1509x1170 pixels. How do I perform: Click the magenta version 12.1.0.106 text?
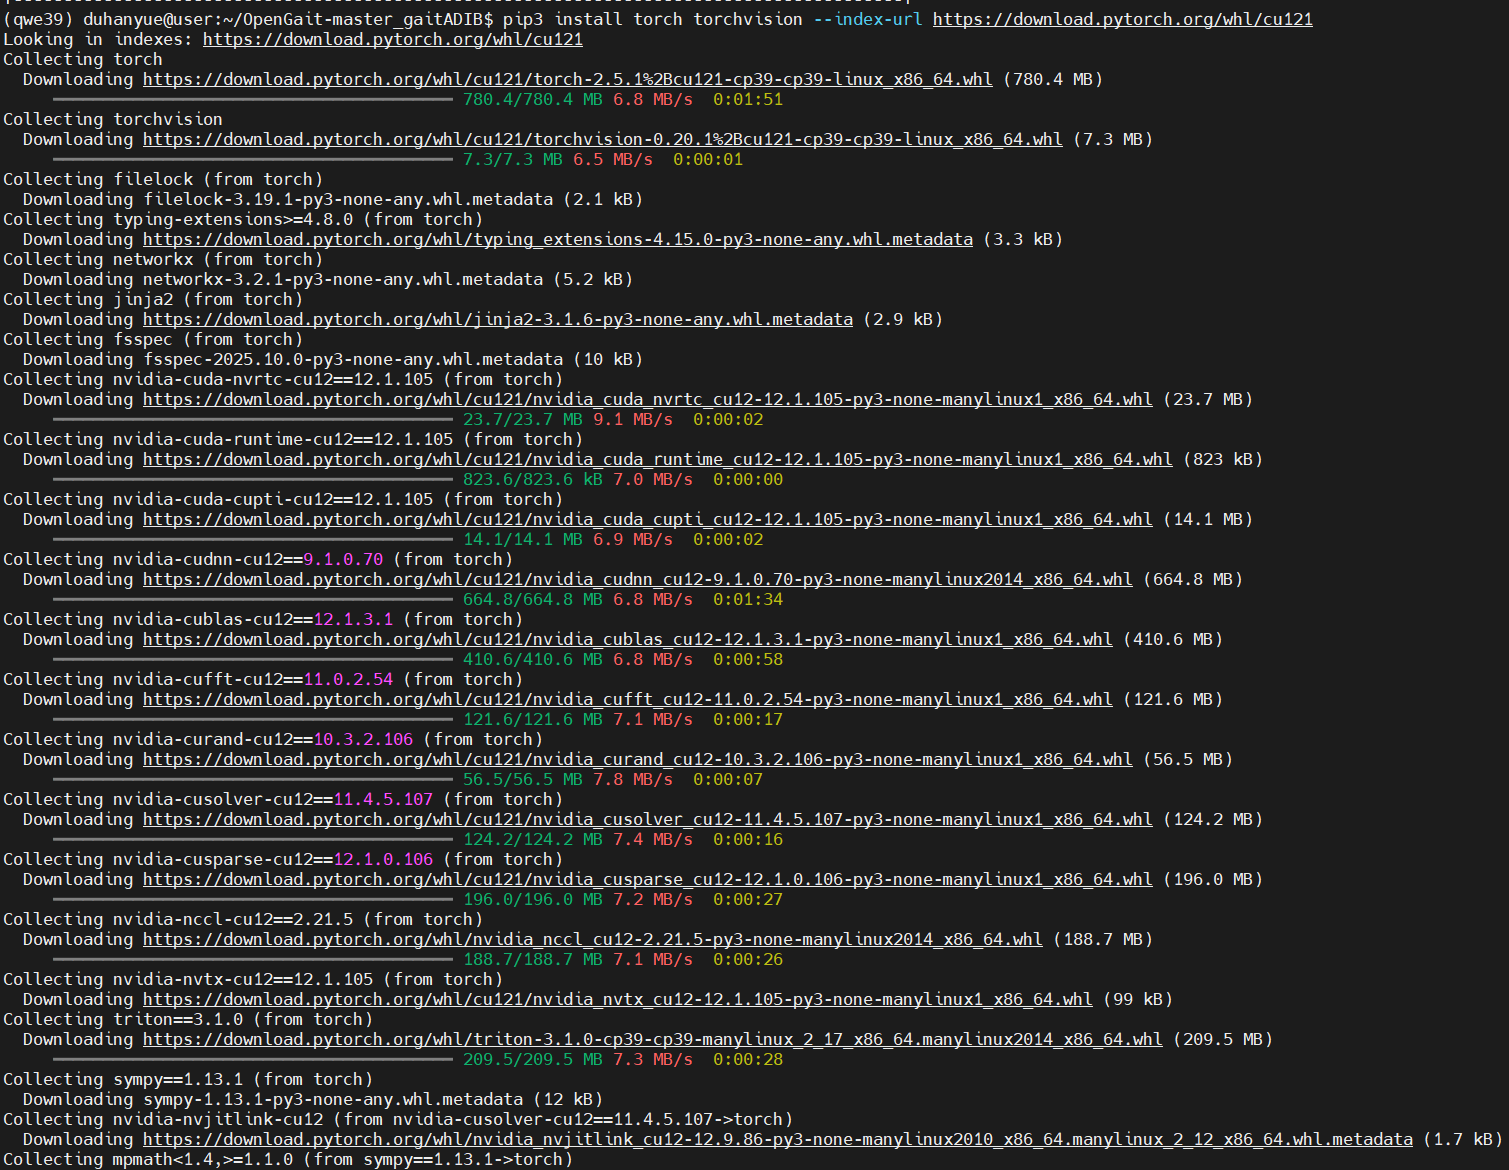tap(383, 859)
